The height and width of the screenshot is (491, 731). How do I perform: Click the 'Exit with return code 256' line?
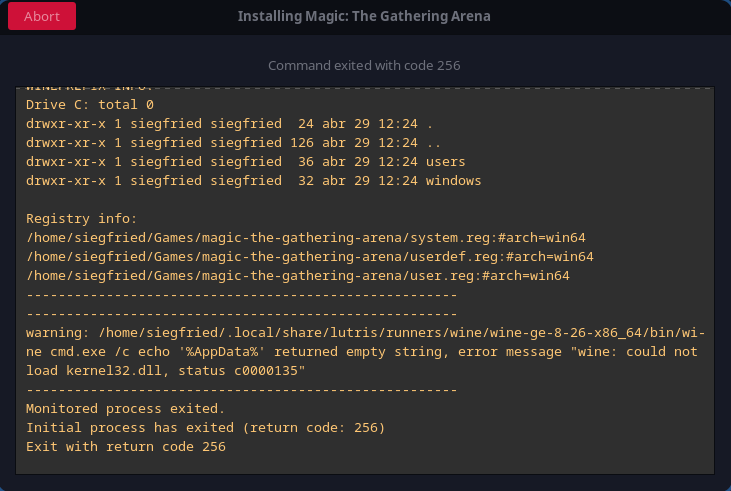click(x=126, y=447)
